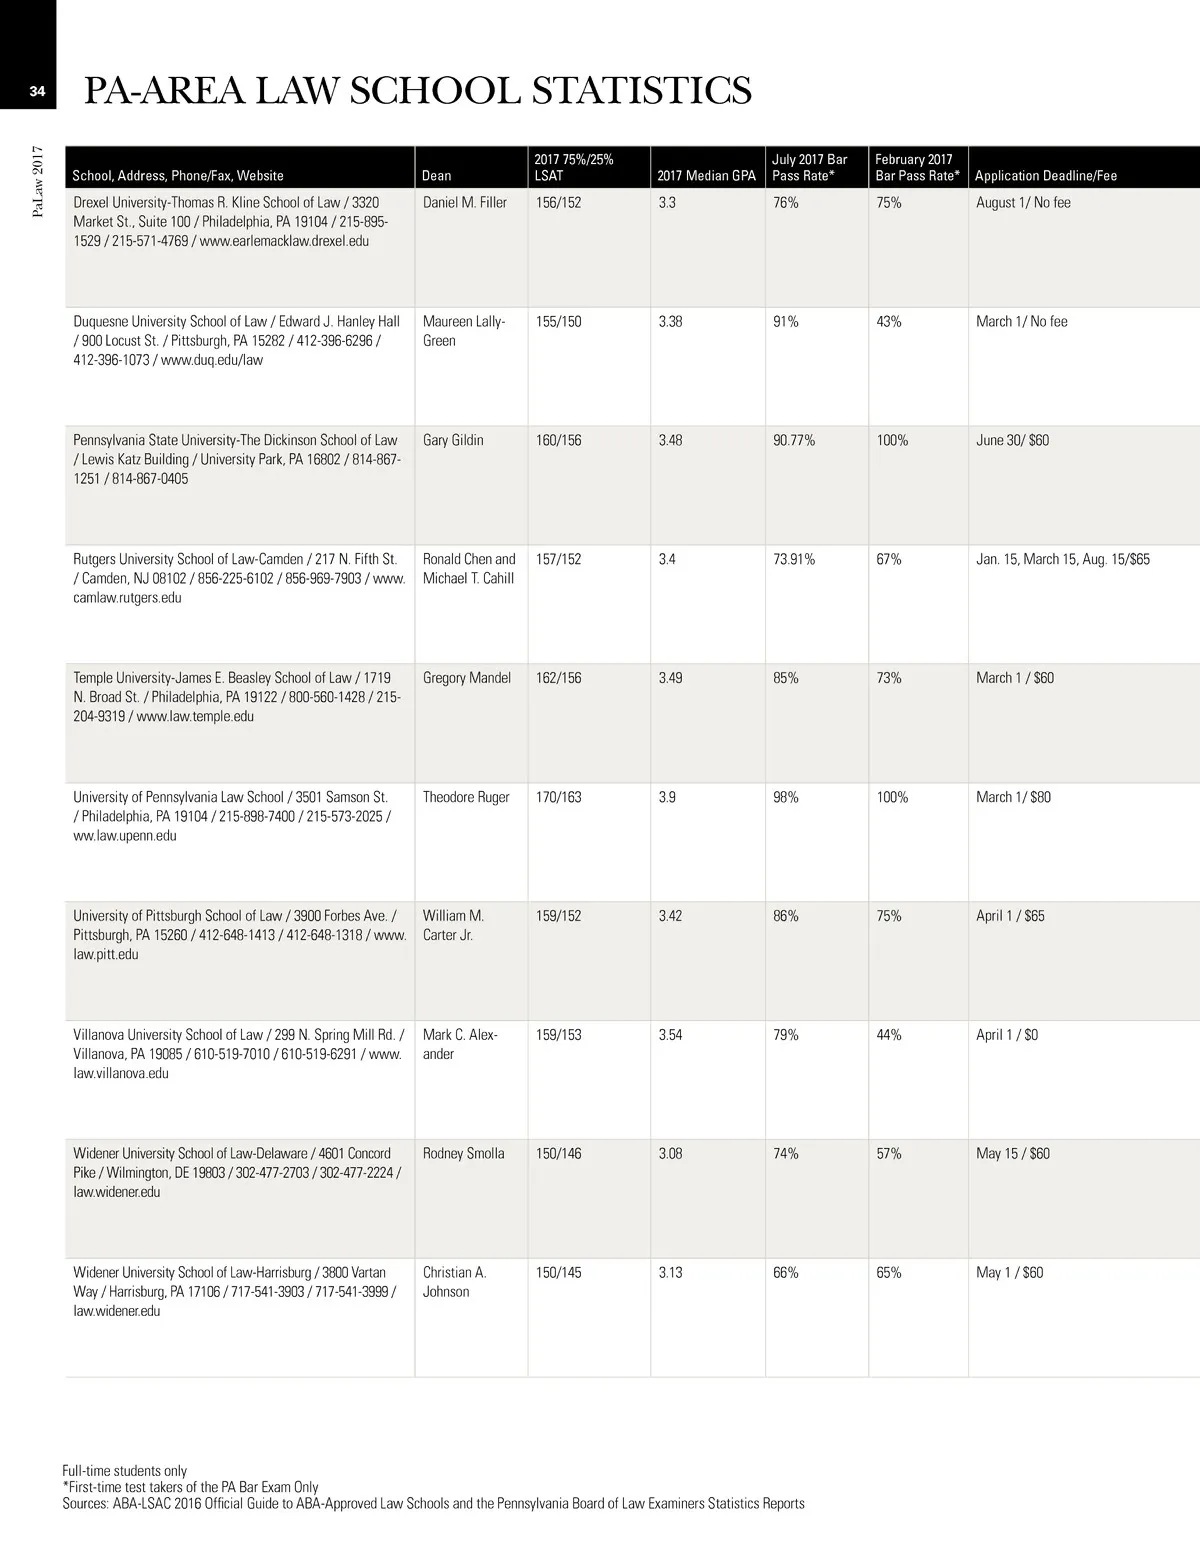Click Duquesne's 43% February pass rate
The image size is (1200, 1564).
point(889,322)
